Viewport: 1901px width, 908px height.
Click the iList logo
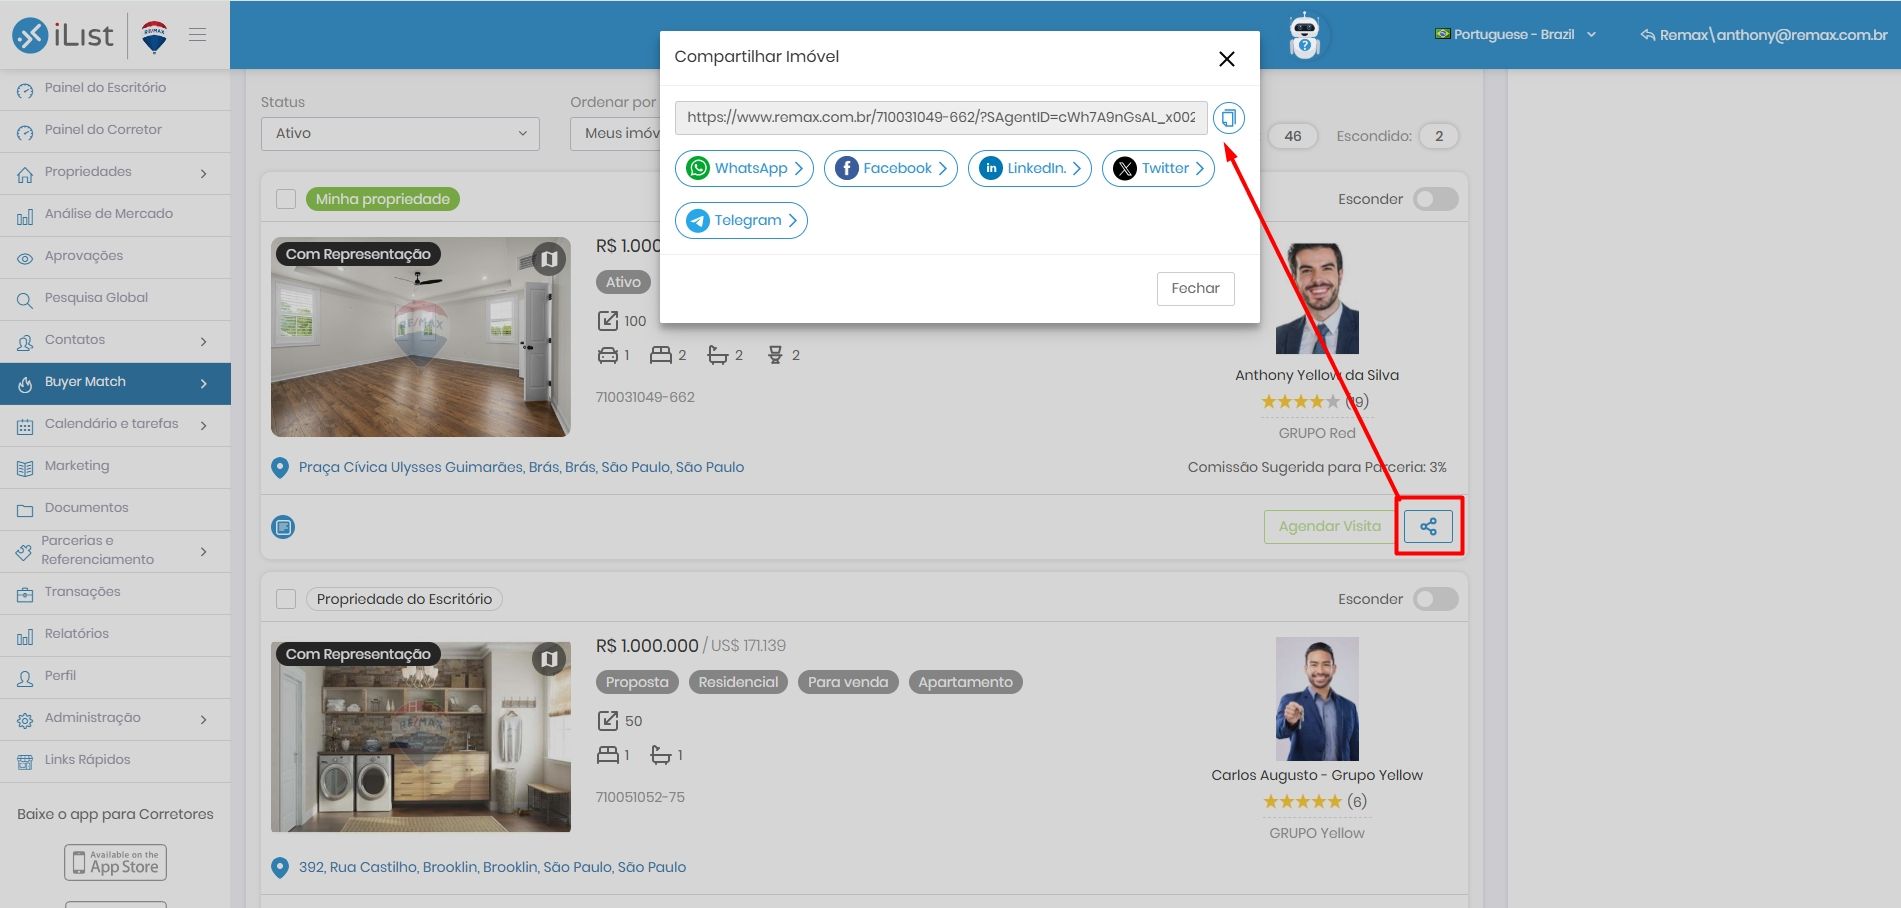(x=63, y=35)
